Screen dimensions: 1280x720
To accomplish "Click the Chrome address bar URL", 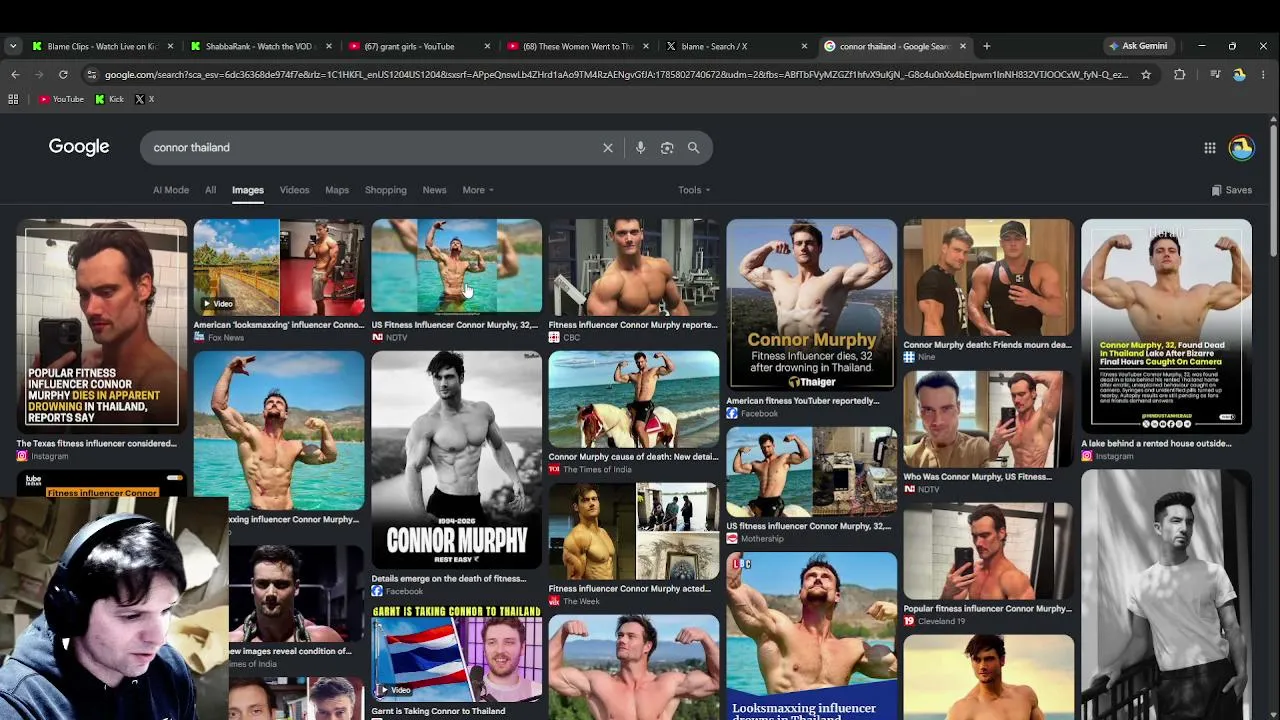I will 616,74.
